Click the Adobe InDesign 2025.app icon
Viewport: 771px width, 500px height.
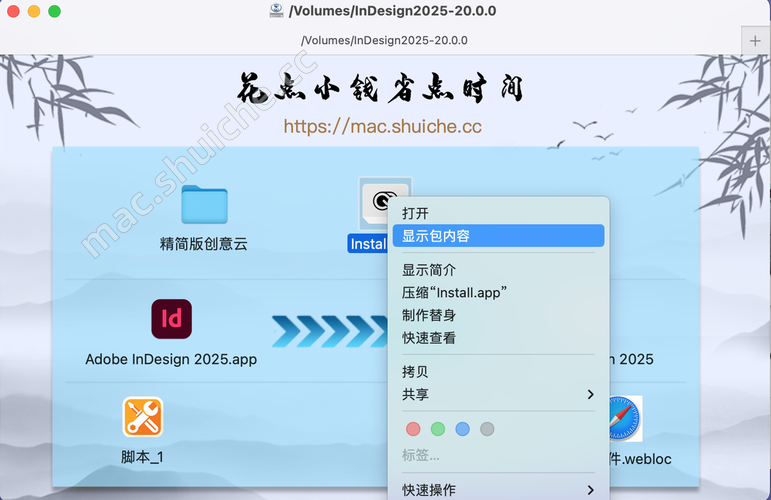[x=171, y=320]
